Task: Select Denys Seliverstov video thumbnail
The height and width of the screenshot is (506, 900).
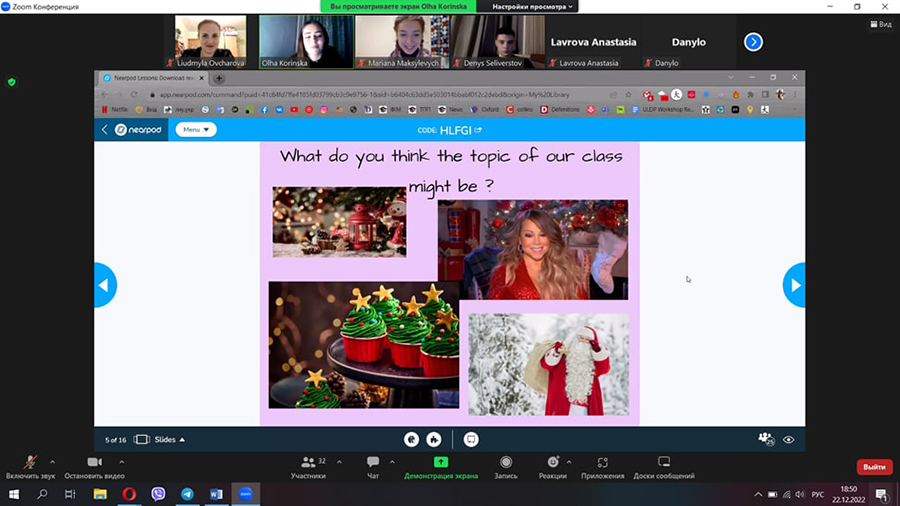Action: (x=497, y=42)
